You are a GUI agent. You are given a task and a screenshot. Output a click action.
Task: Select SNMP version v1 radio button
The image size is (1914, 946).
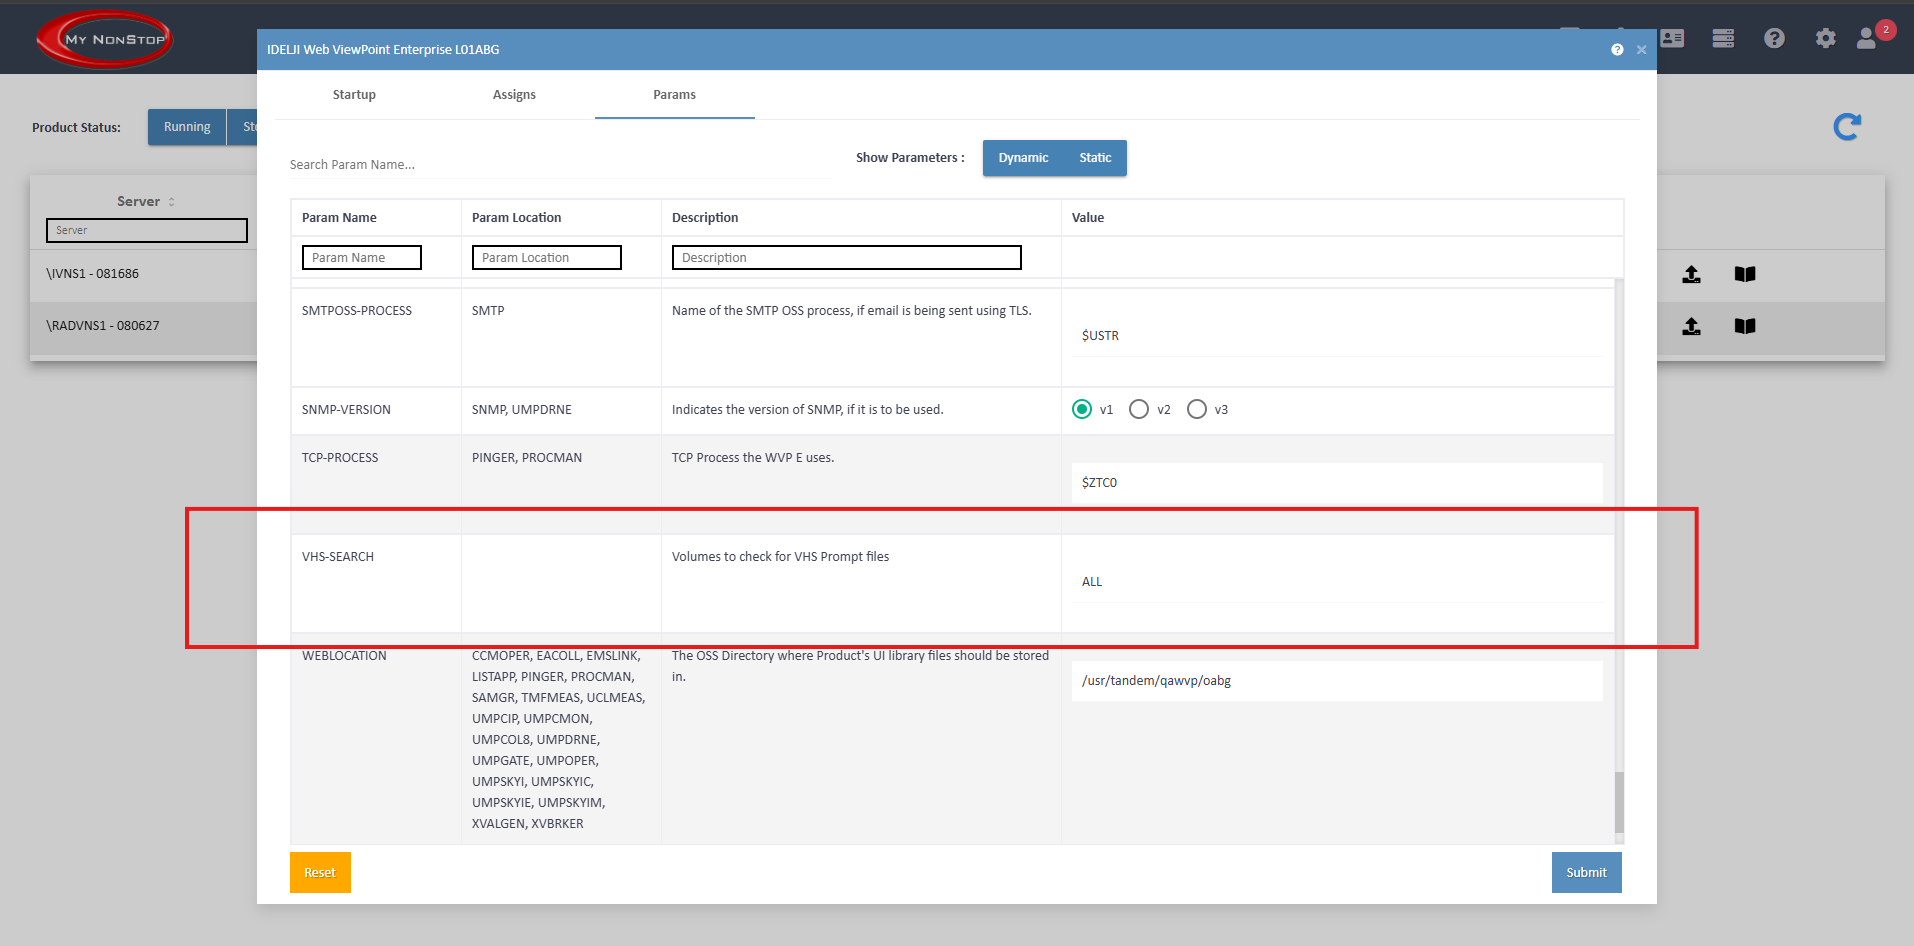pos(1082,409)
